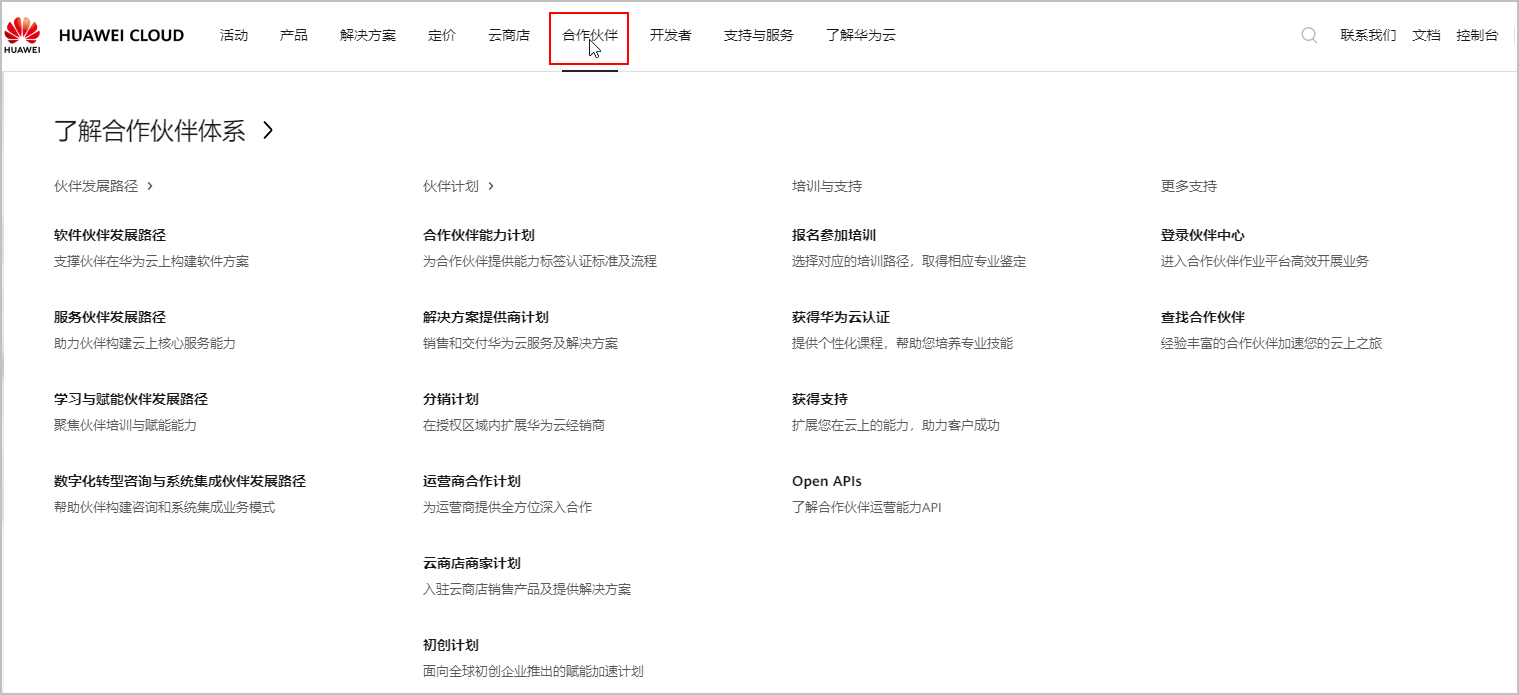Click text 聚焦伙伴培训与赋能能力
This screenshot has height=695, width=1519.
(x=125, y=425)
